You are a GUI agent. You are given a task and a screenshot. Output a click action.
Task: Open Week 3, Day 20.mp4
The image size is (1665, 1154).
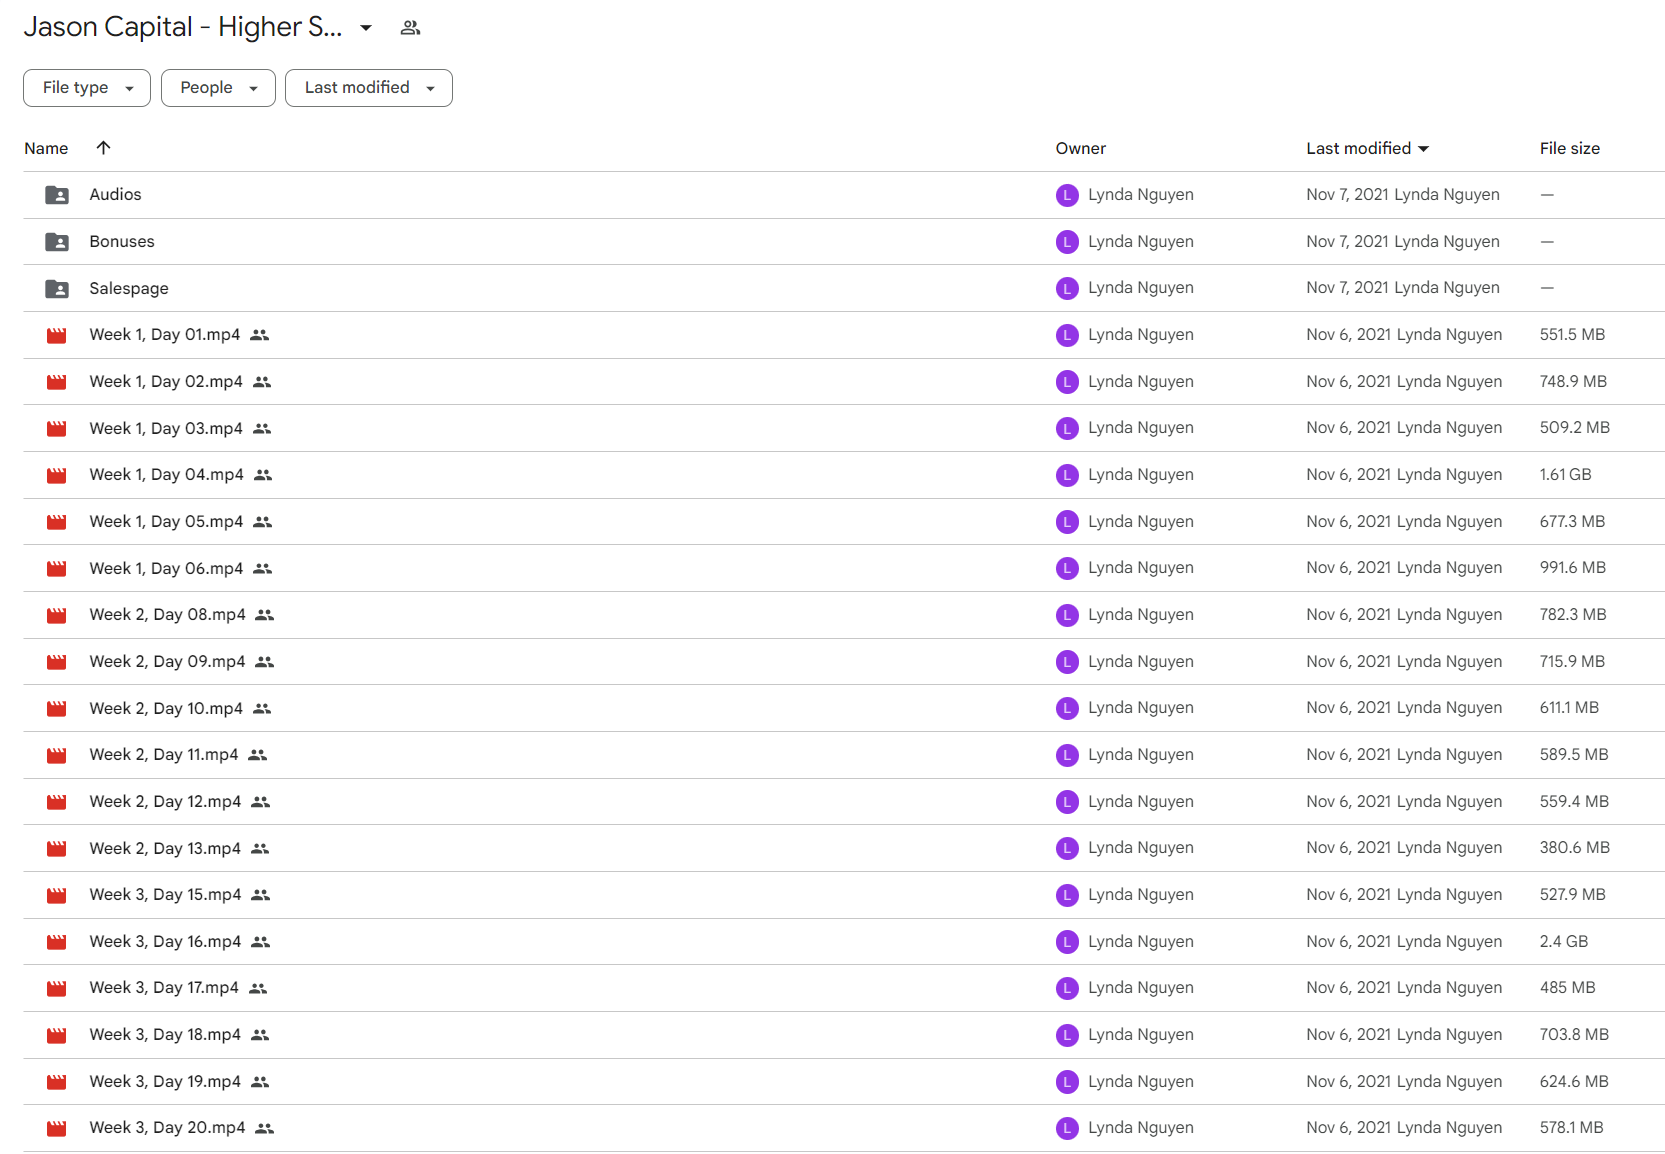[167, 1128]
